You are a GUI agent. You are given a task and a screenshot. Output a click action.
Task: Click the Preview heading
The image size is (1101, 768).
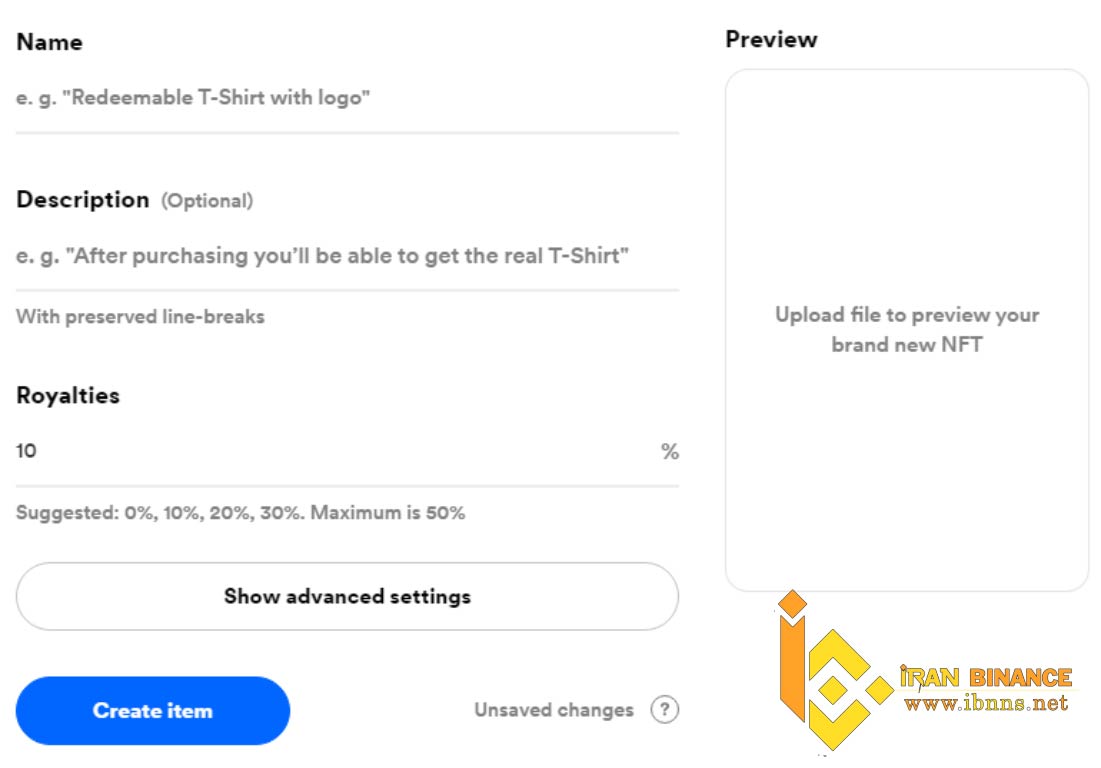(771, 39)
